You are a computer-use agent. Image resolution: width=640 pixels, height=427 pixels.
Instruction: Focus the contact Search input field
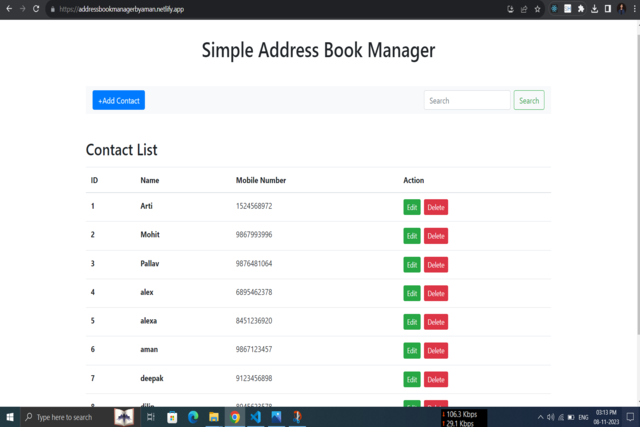pyautogui.click(x=467, y=100)
